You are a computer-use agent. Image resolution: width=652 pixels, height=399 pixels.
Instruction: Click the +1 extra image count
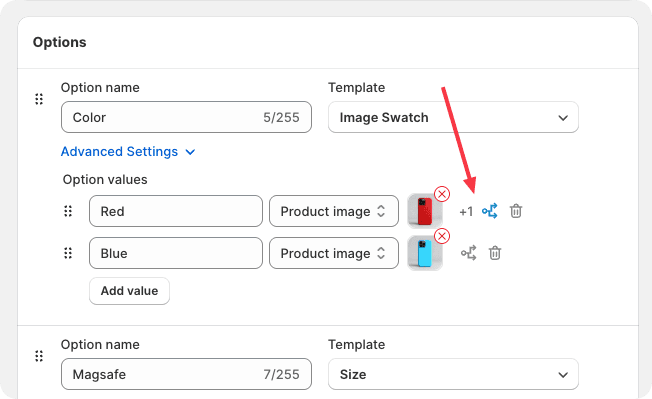click(466, 212)
